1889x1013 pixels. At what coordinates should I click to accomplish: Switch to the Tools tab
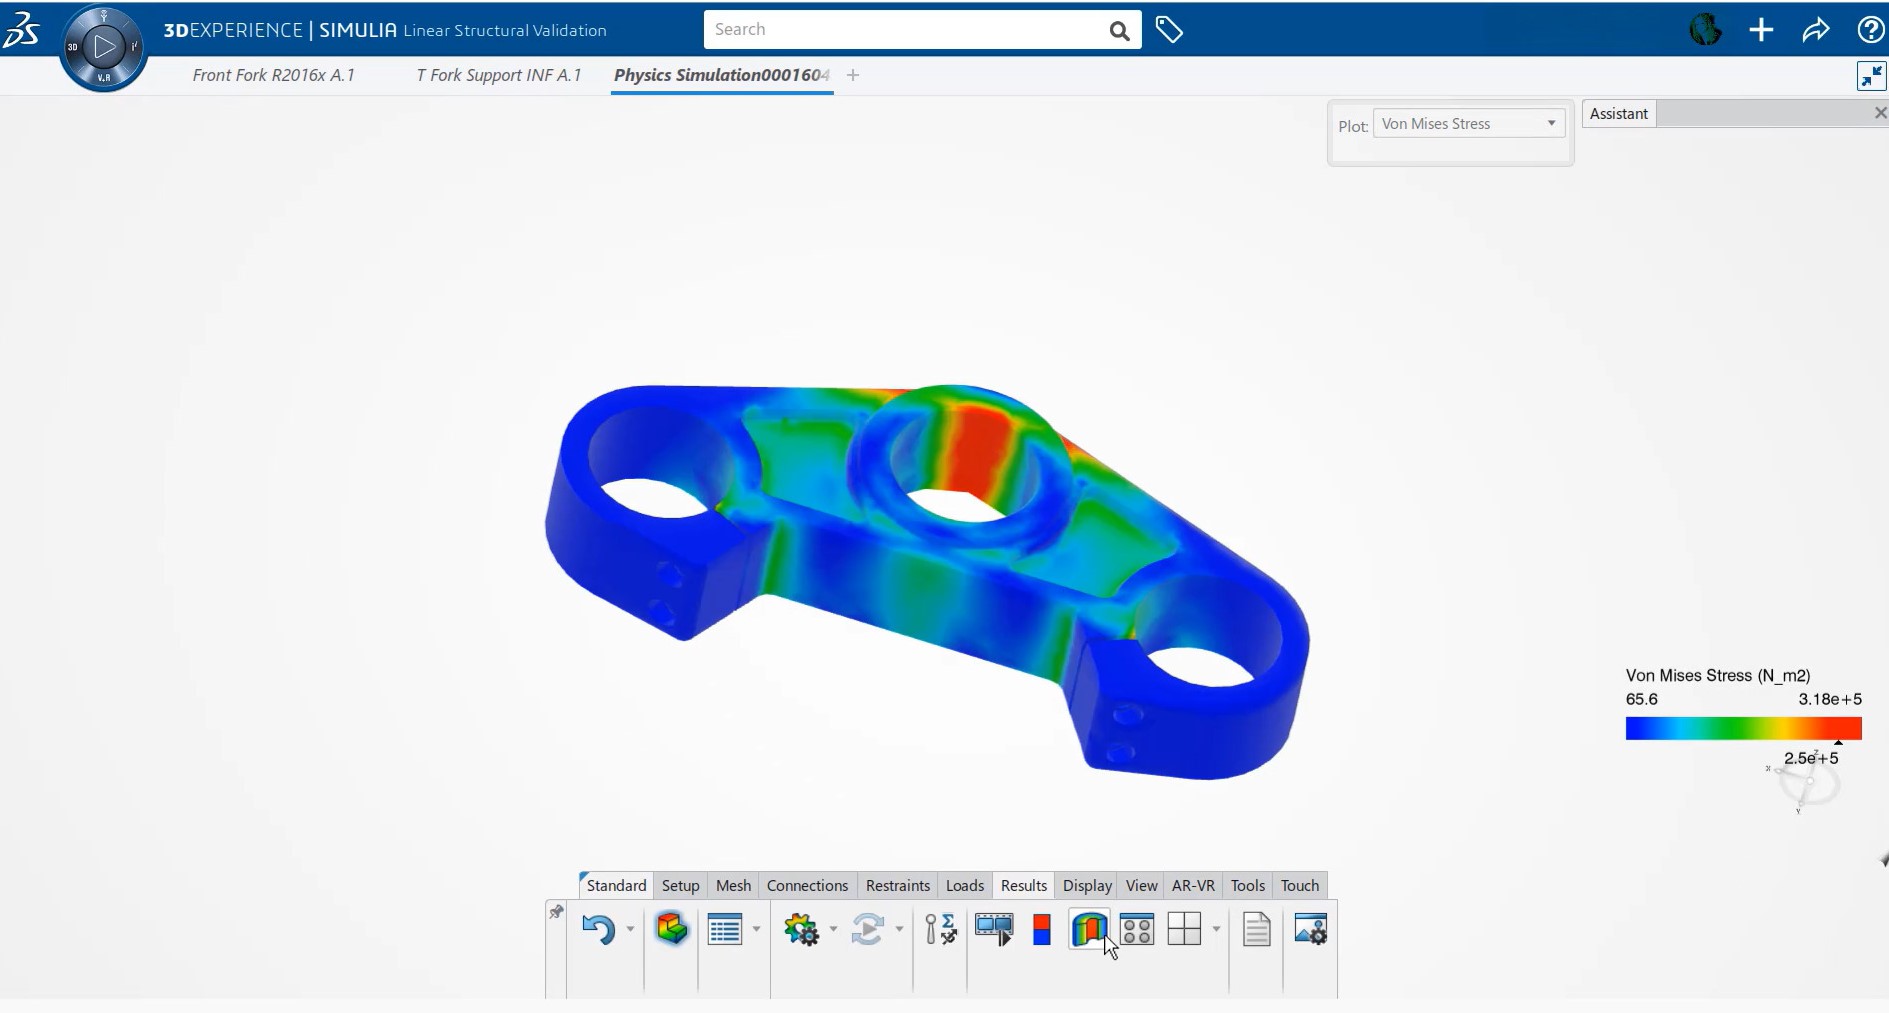pyautogui.click(x=1248, y=885)
